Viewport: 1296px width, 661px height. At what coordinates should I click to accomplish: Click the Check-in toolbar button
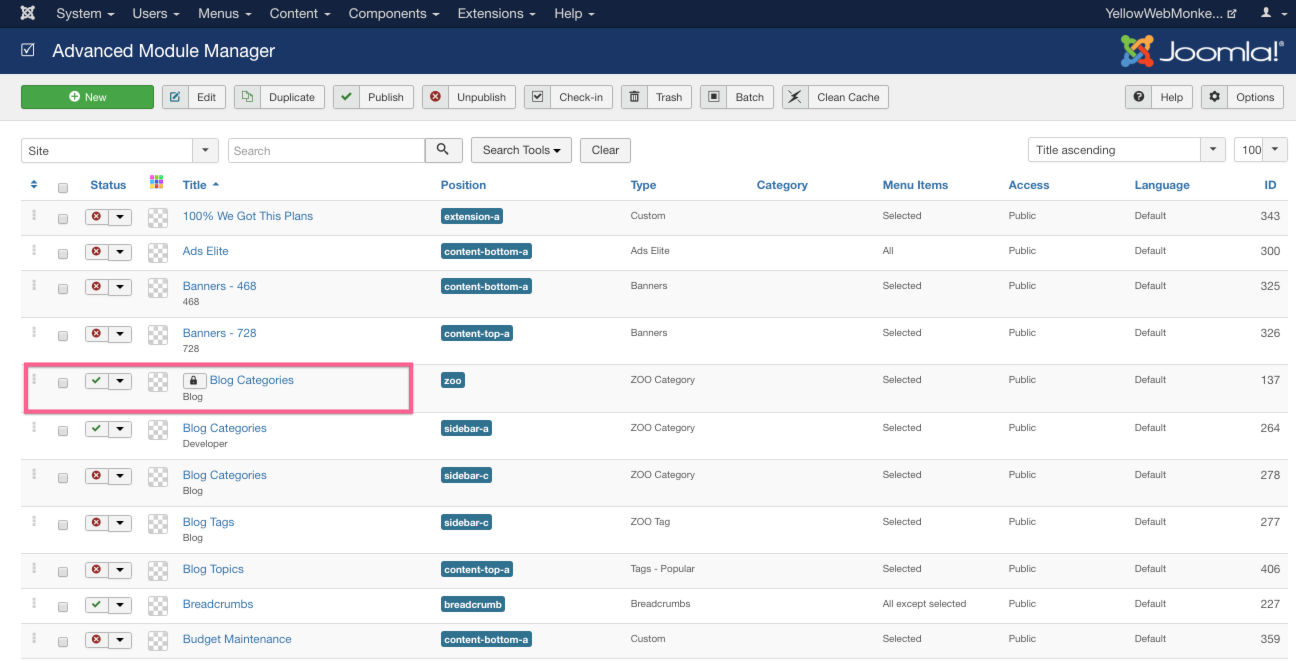pos(568,97)
